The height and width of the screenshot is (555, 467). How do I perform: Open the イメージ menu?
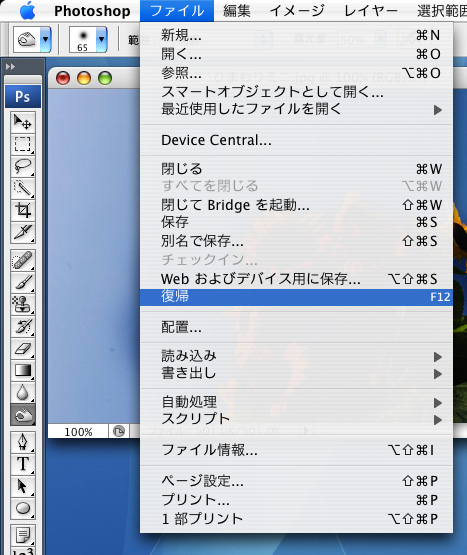tap(297, 11)
